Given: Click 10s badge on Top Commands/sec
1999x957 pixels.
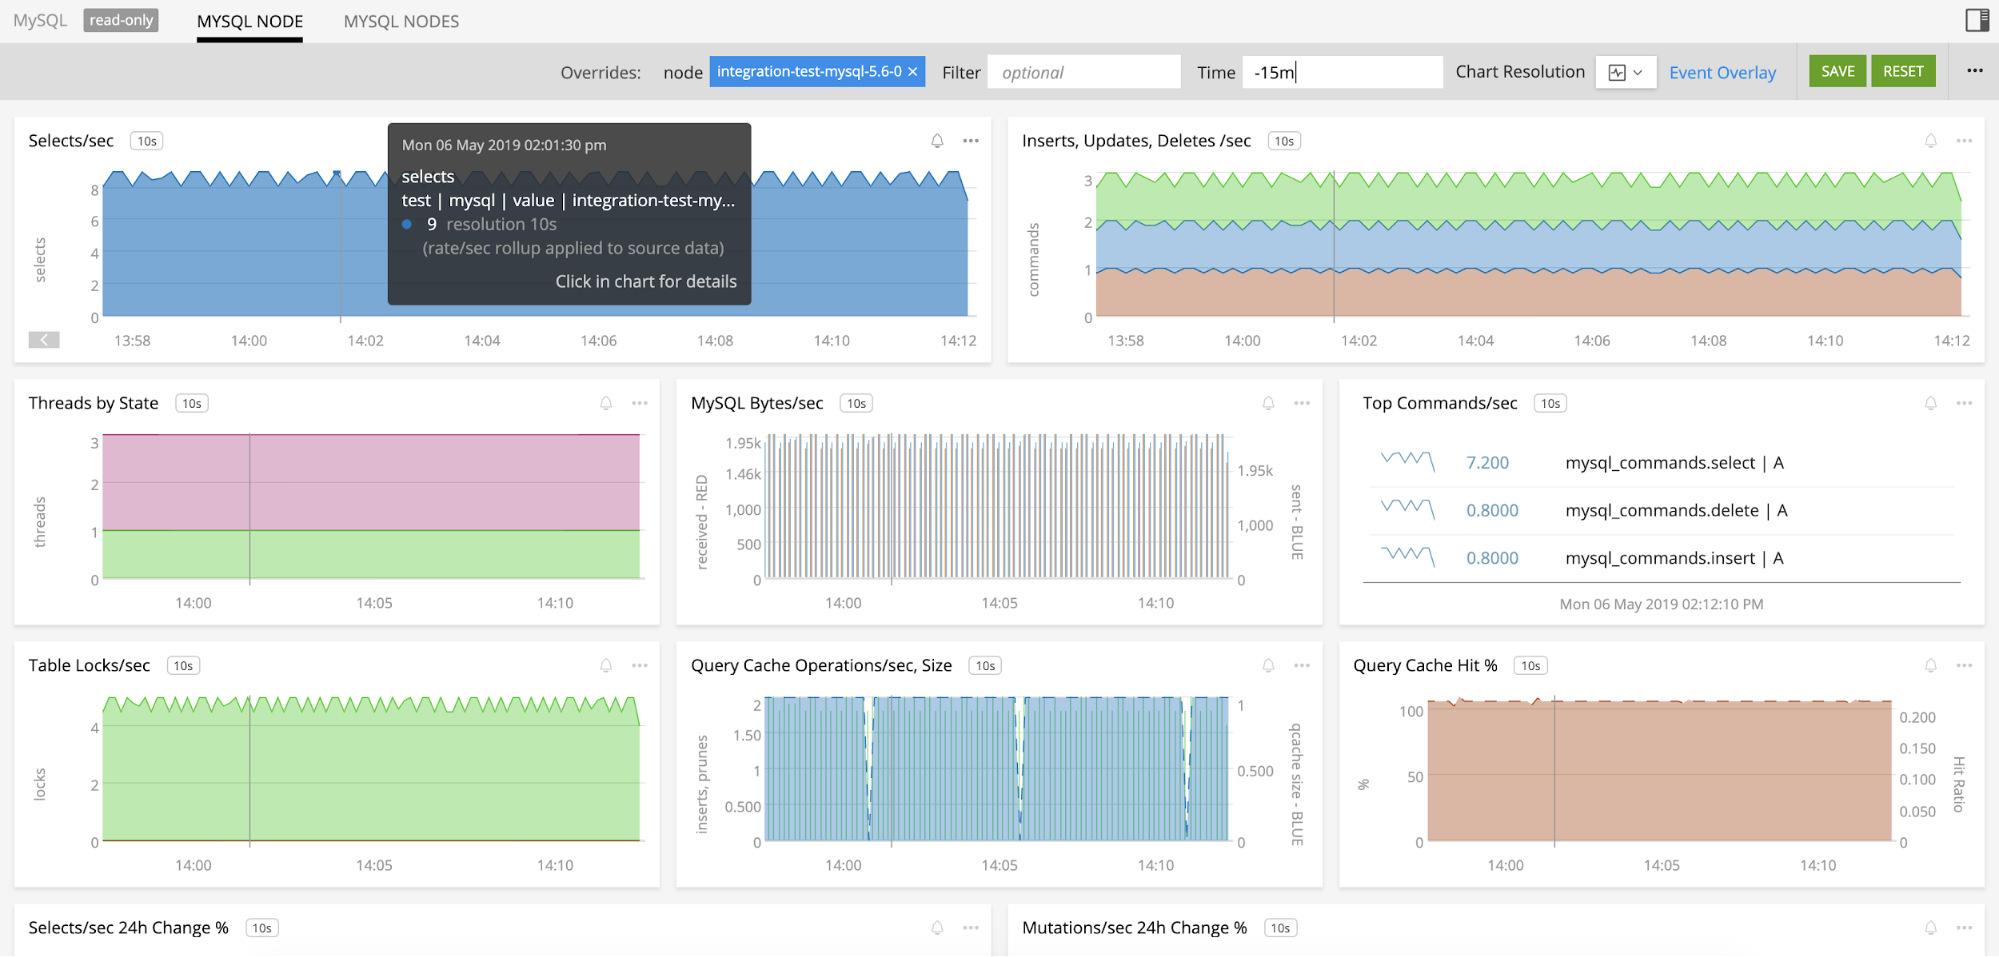Looking at the screenshot, I should point(1550,403).
